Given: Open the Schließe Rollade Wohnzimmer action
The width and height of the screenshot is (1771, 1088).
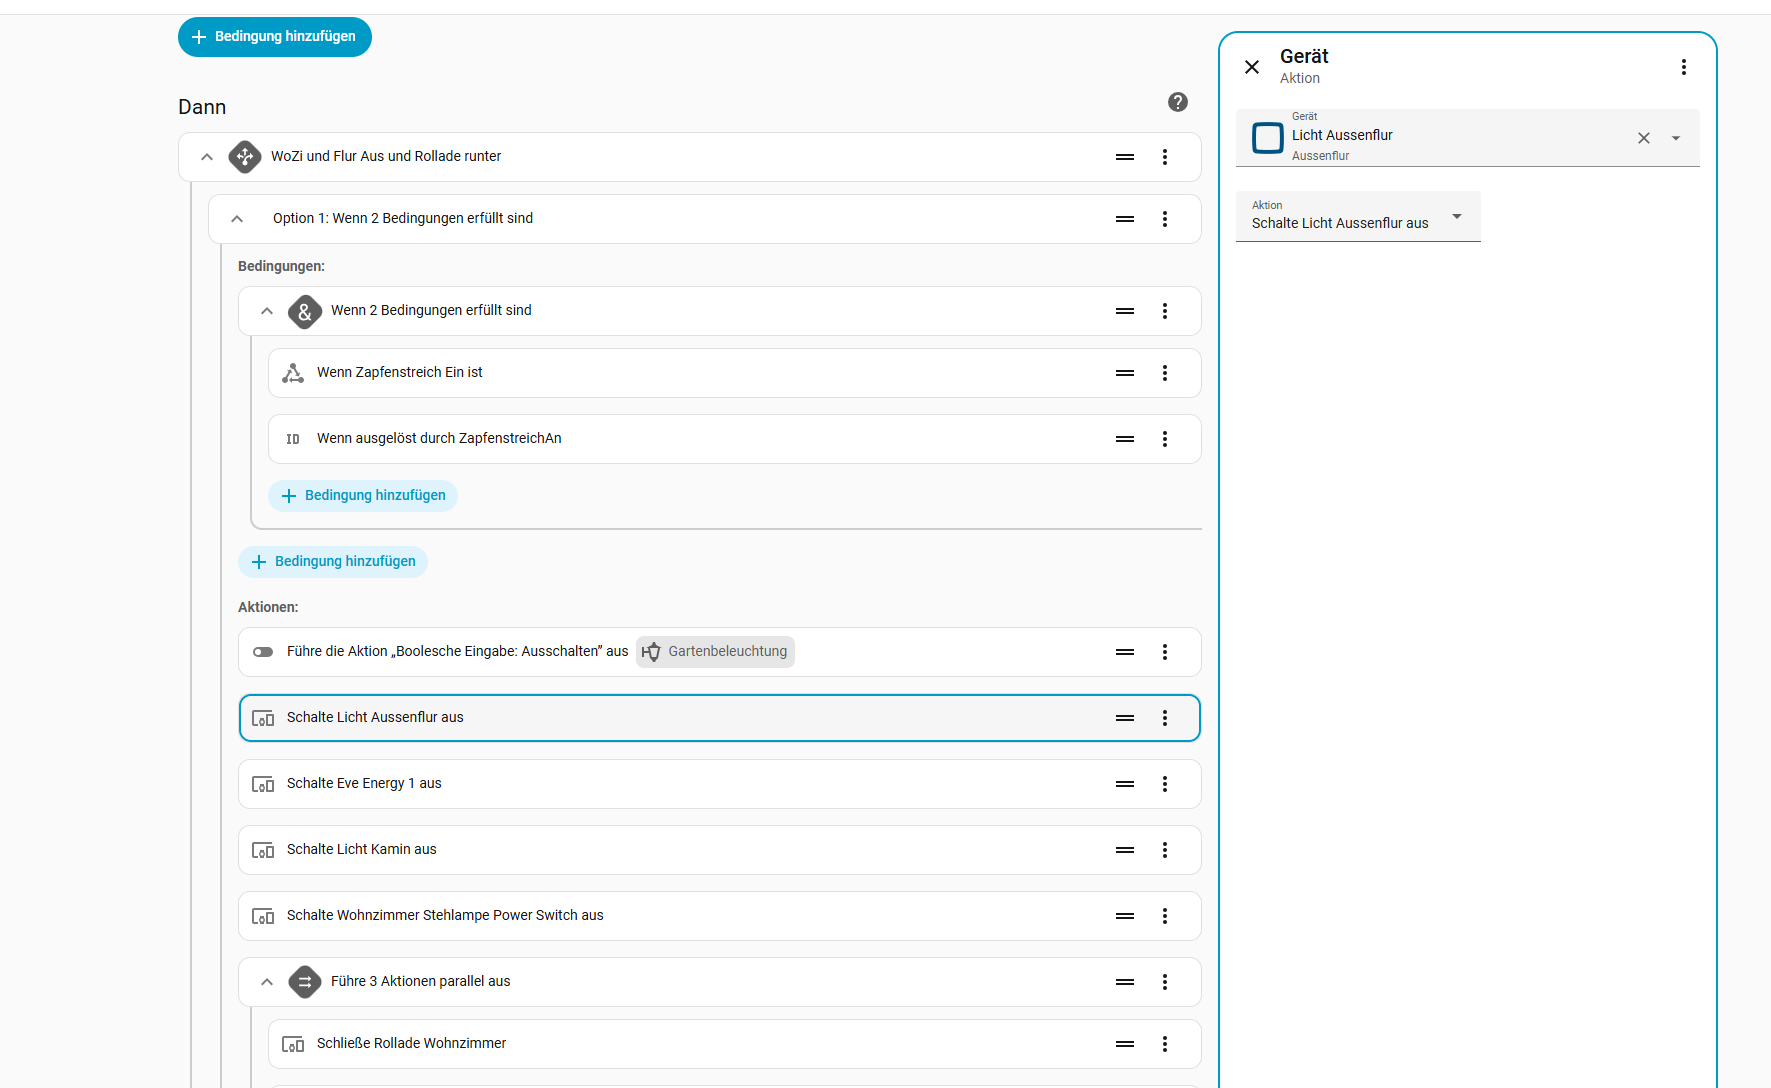Looking at the screenshot, I should (411, 1044).
